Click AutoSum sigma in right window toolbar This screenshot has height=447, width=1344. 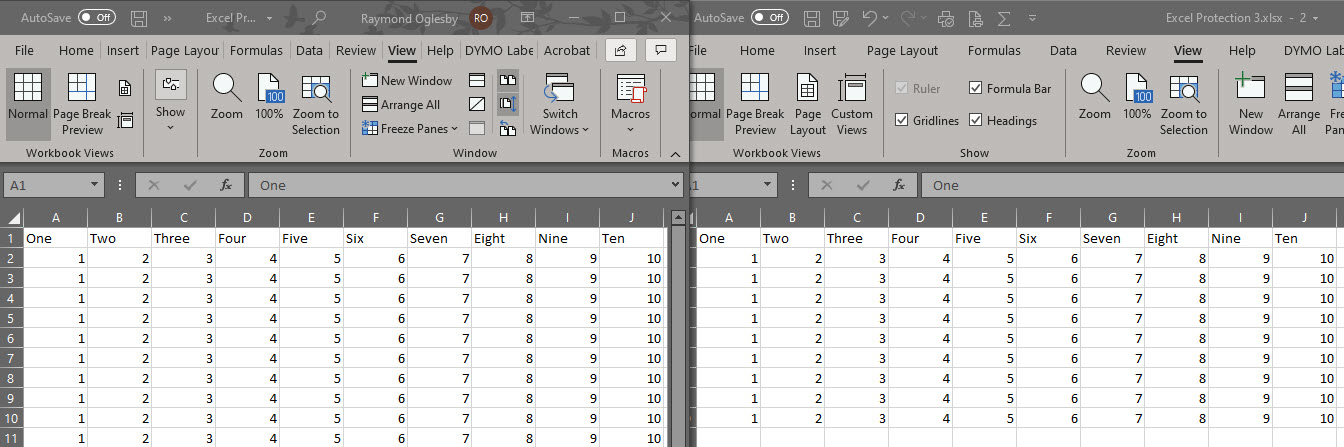click(x=1004, y=18)
